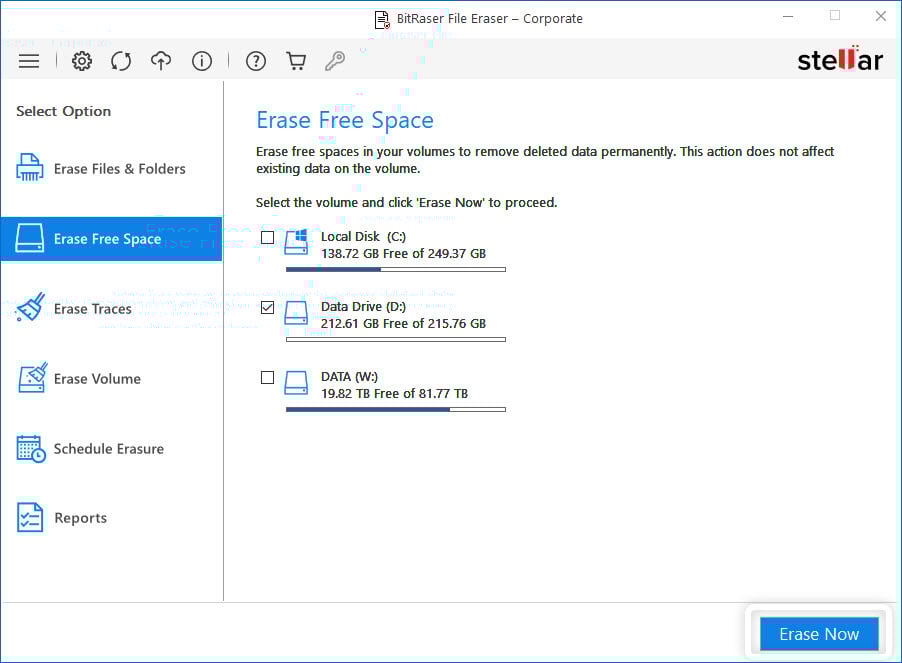902x663 pixels.
Task: Open the hamburger menu
Action: pyautogui.click(x=29, y=61)
